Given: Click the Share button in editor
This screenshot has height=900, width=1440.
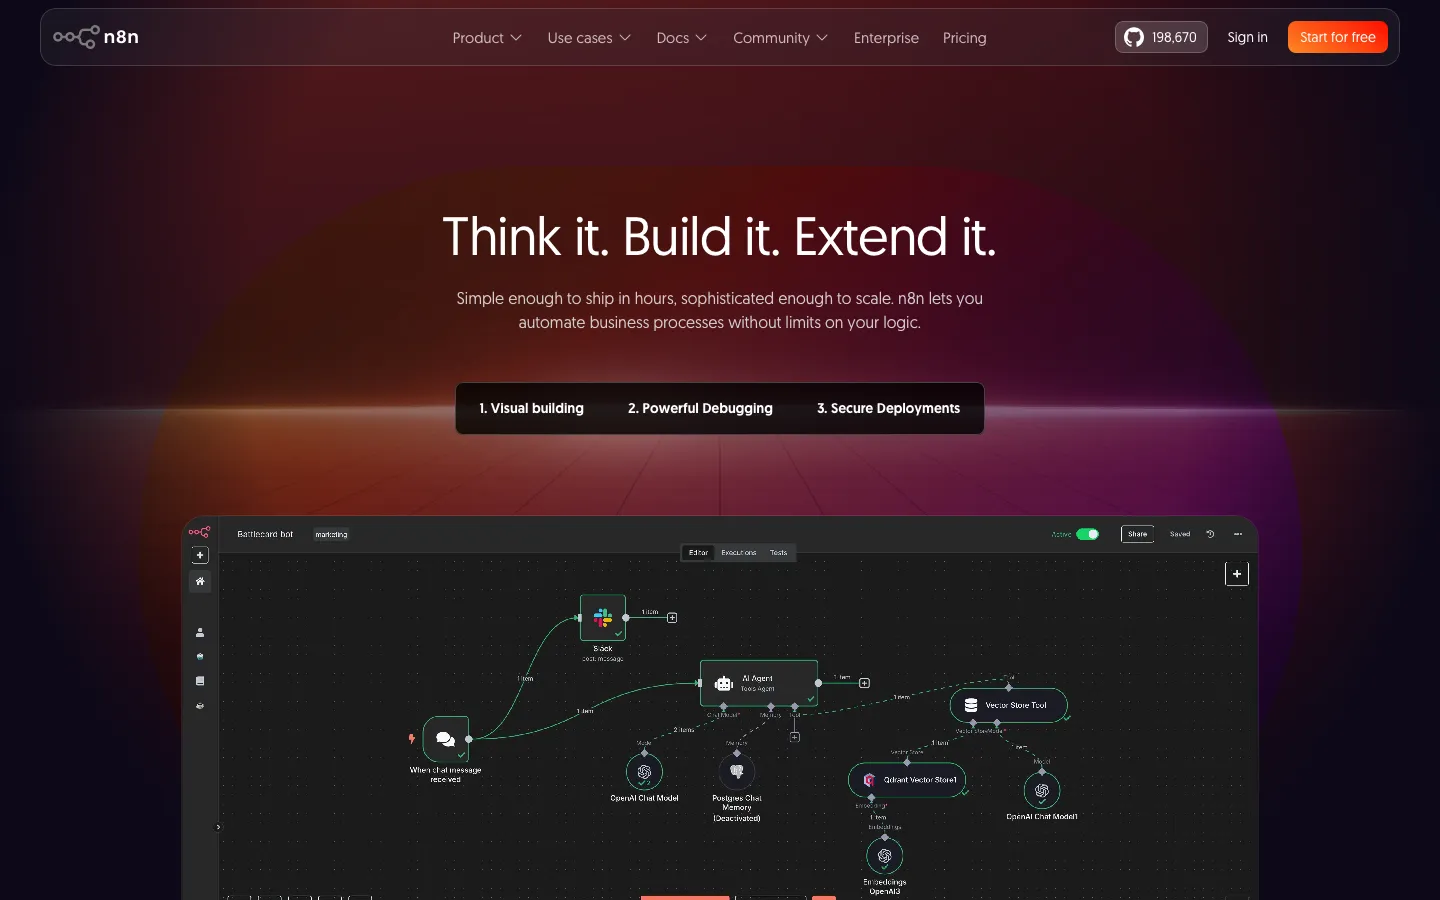Looking at the screenshot, I should click(1138, 534).
